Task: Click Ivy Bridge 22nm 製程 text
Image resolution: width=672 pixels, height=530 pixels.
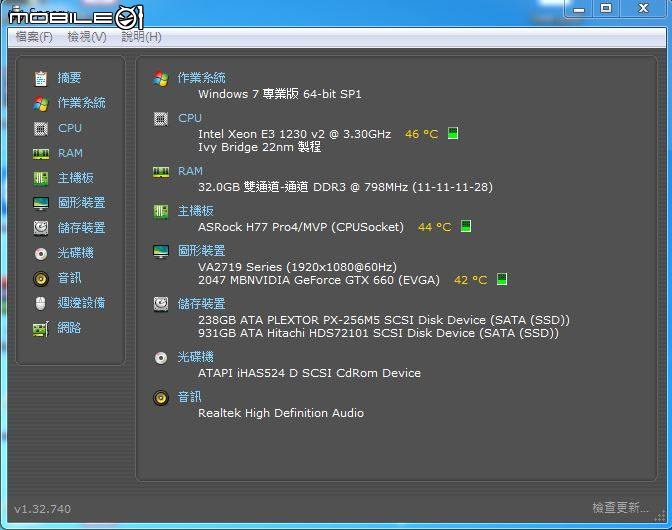Action: point(259,147)
